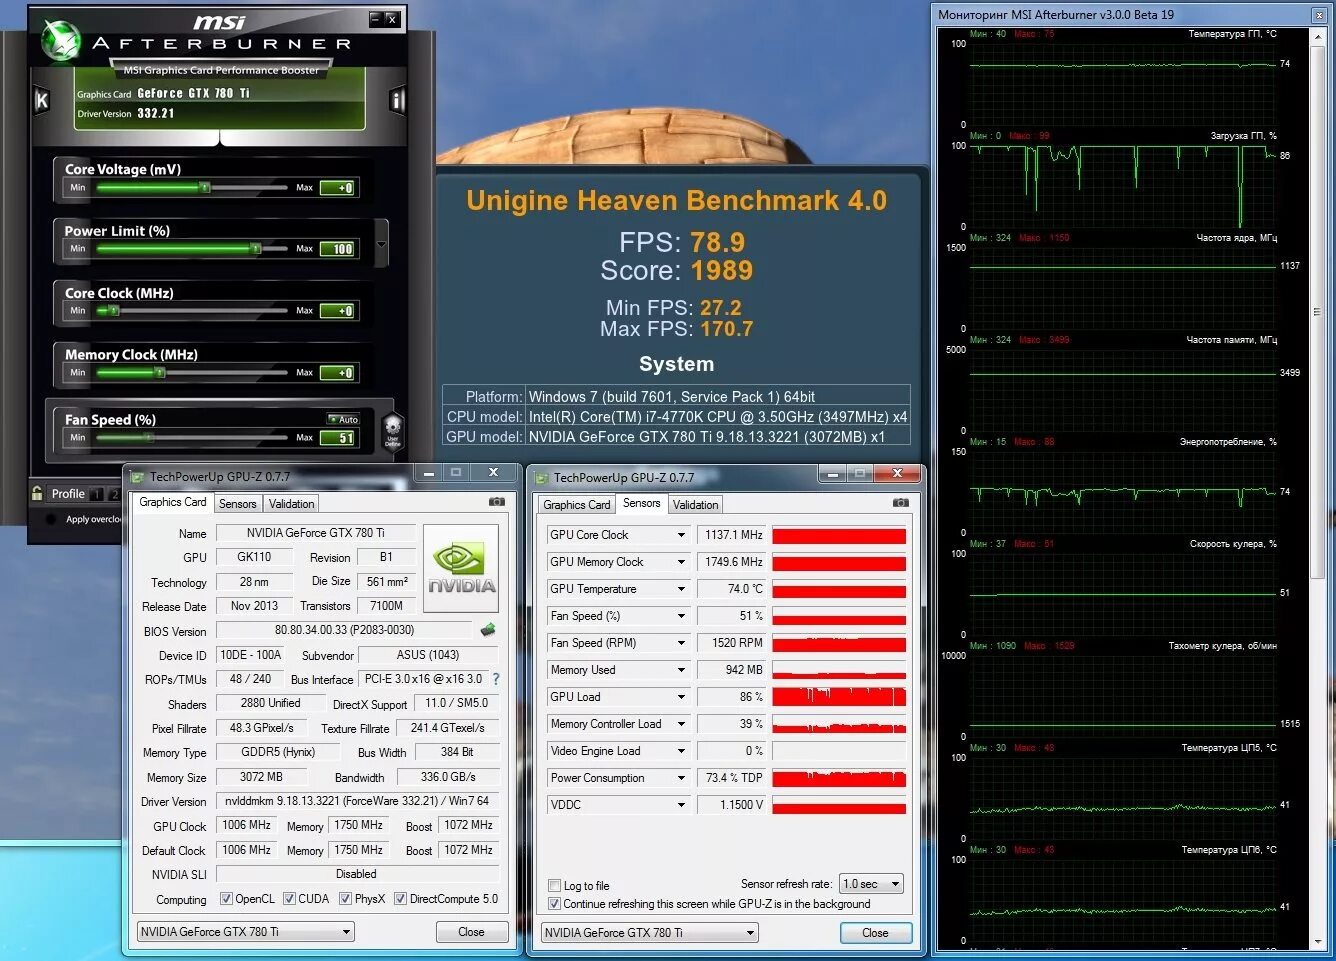Toggle the CUDA checkbox

click(x=289, y=899)
